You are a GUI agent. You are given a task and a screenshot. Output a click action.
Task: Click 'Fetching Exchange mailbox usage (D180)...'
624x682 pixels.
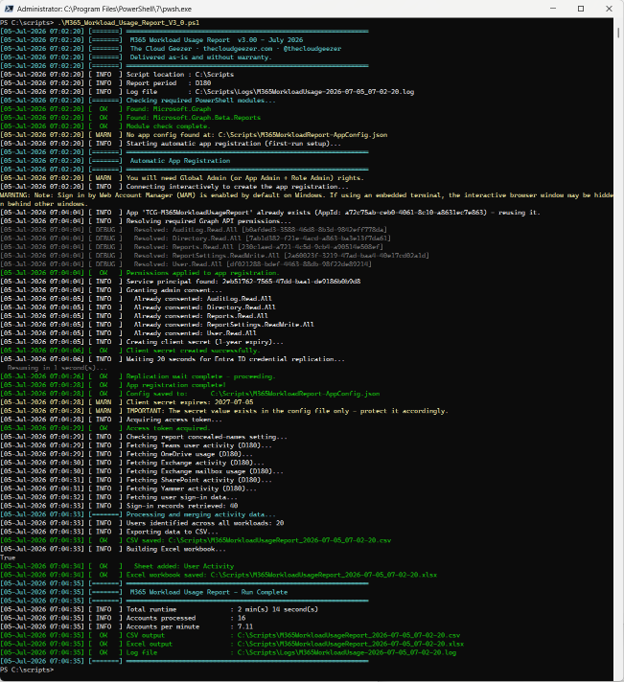tap(205, 471)
